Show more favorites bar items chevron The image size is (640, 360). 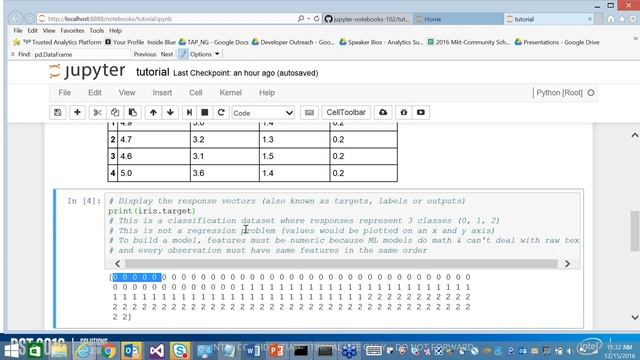pos(635,38)
